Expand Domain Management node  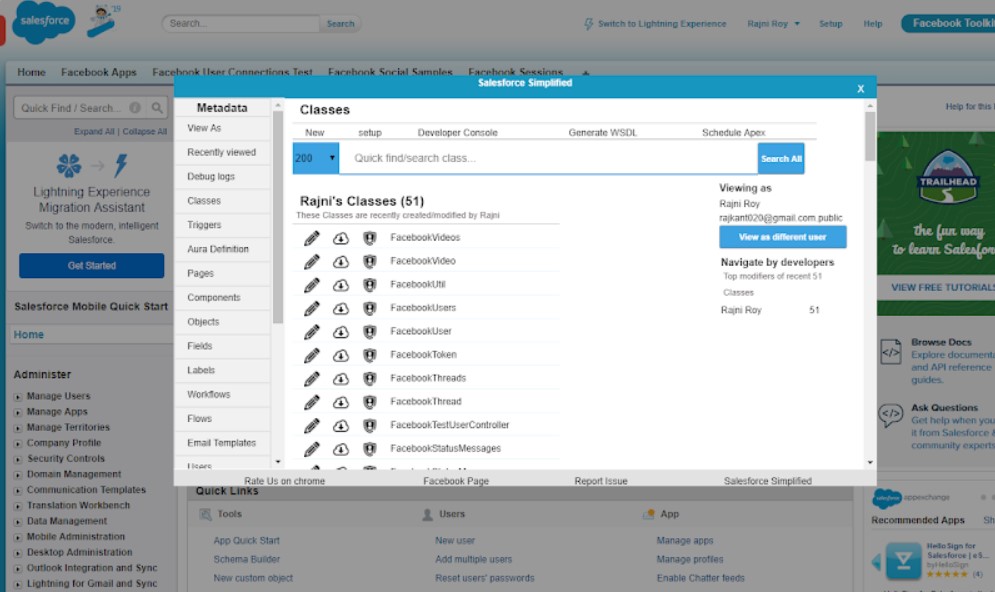(18, 475)
